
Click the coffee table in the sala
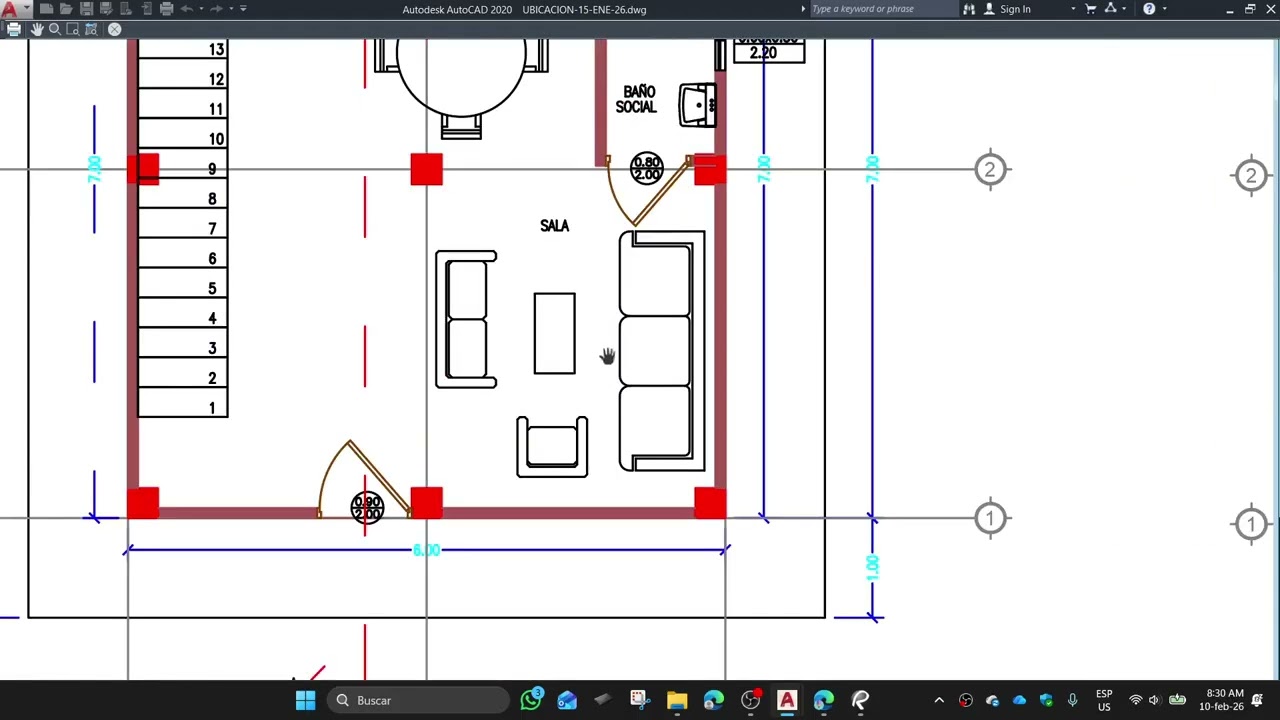[x=554, y=333]
